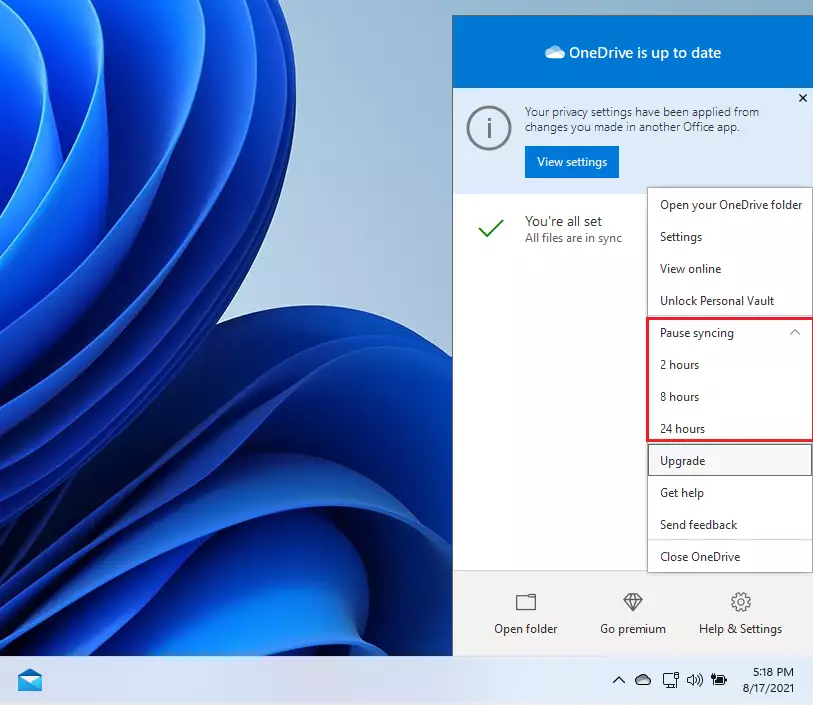Choose Get help menu item
The height and width of the screenshot is (705, 813).
pyautogui.click(x=730, y=493)
